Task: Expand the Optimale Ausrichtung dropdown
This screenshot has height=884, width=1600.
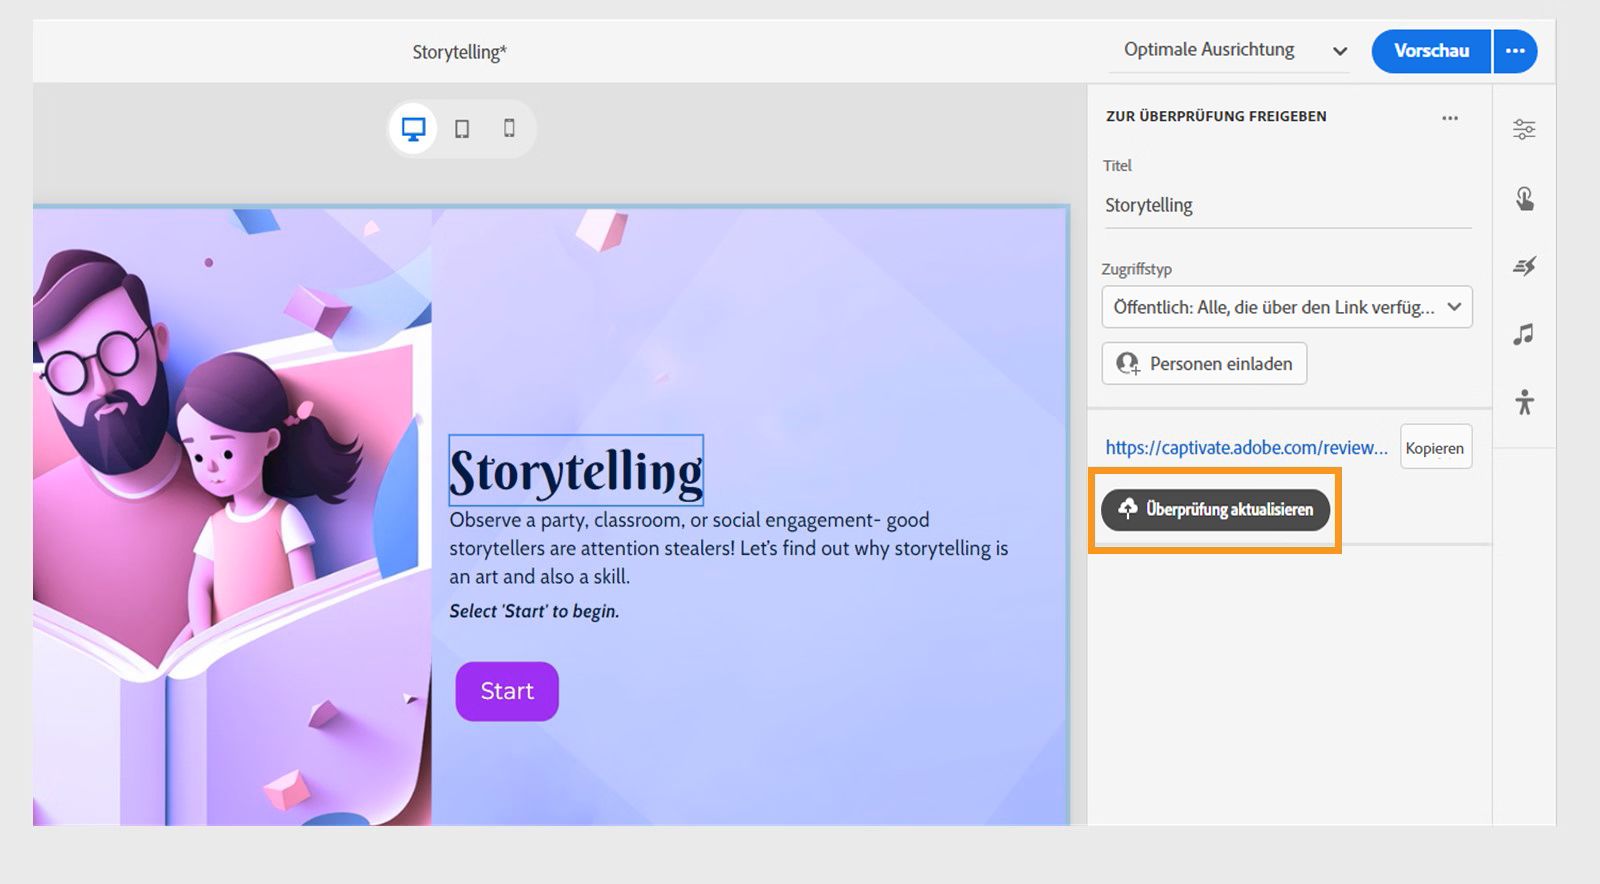Action: pyautogui.click(x=1229, y=50)
